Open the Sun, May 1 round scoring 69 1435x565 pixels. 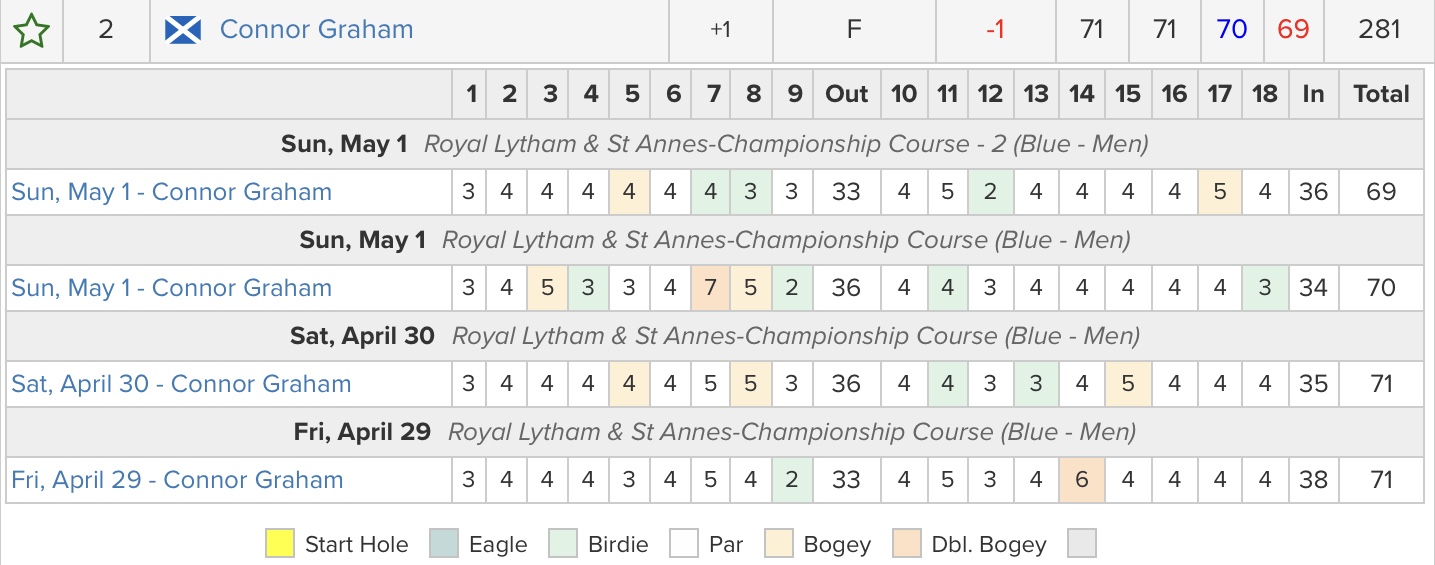[x=171, y=192]
